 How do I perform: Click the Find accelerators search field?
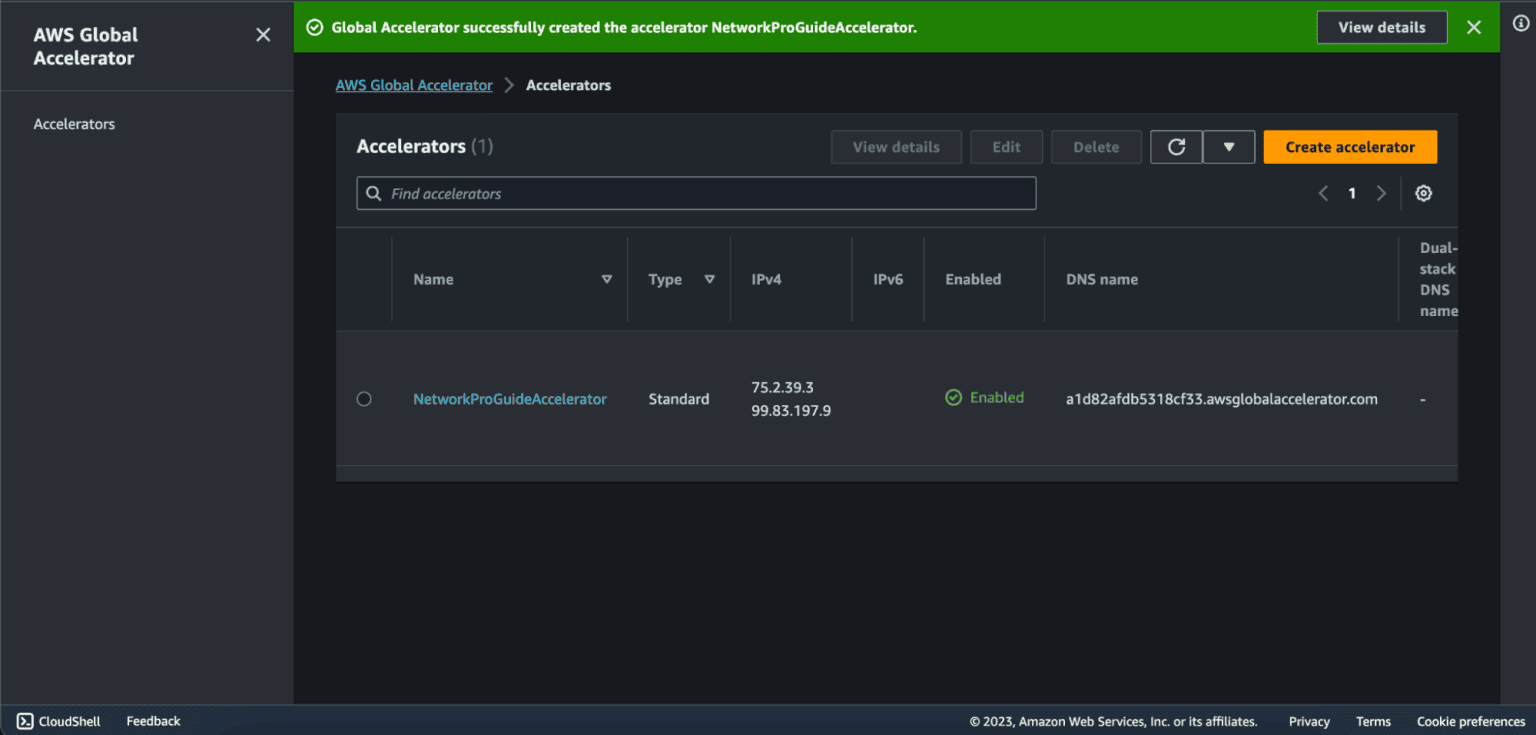[x=696, y=193]
